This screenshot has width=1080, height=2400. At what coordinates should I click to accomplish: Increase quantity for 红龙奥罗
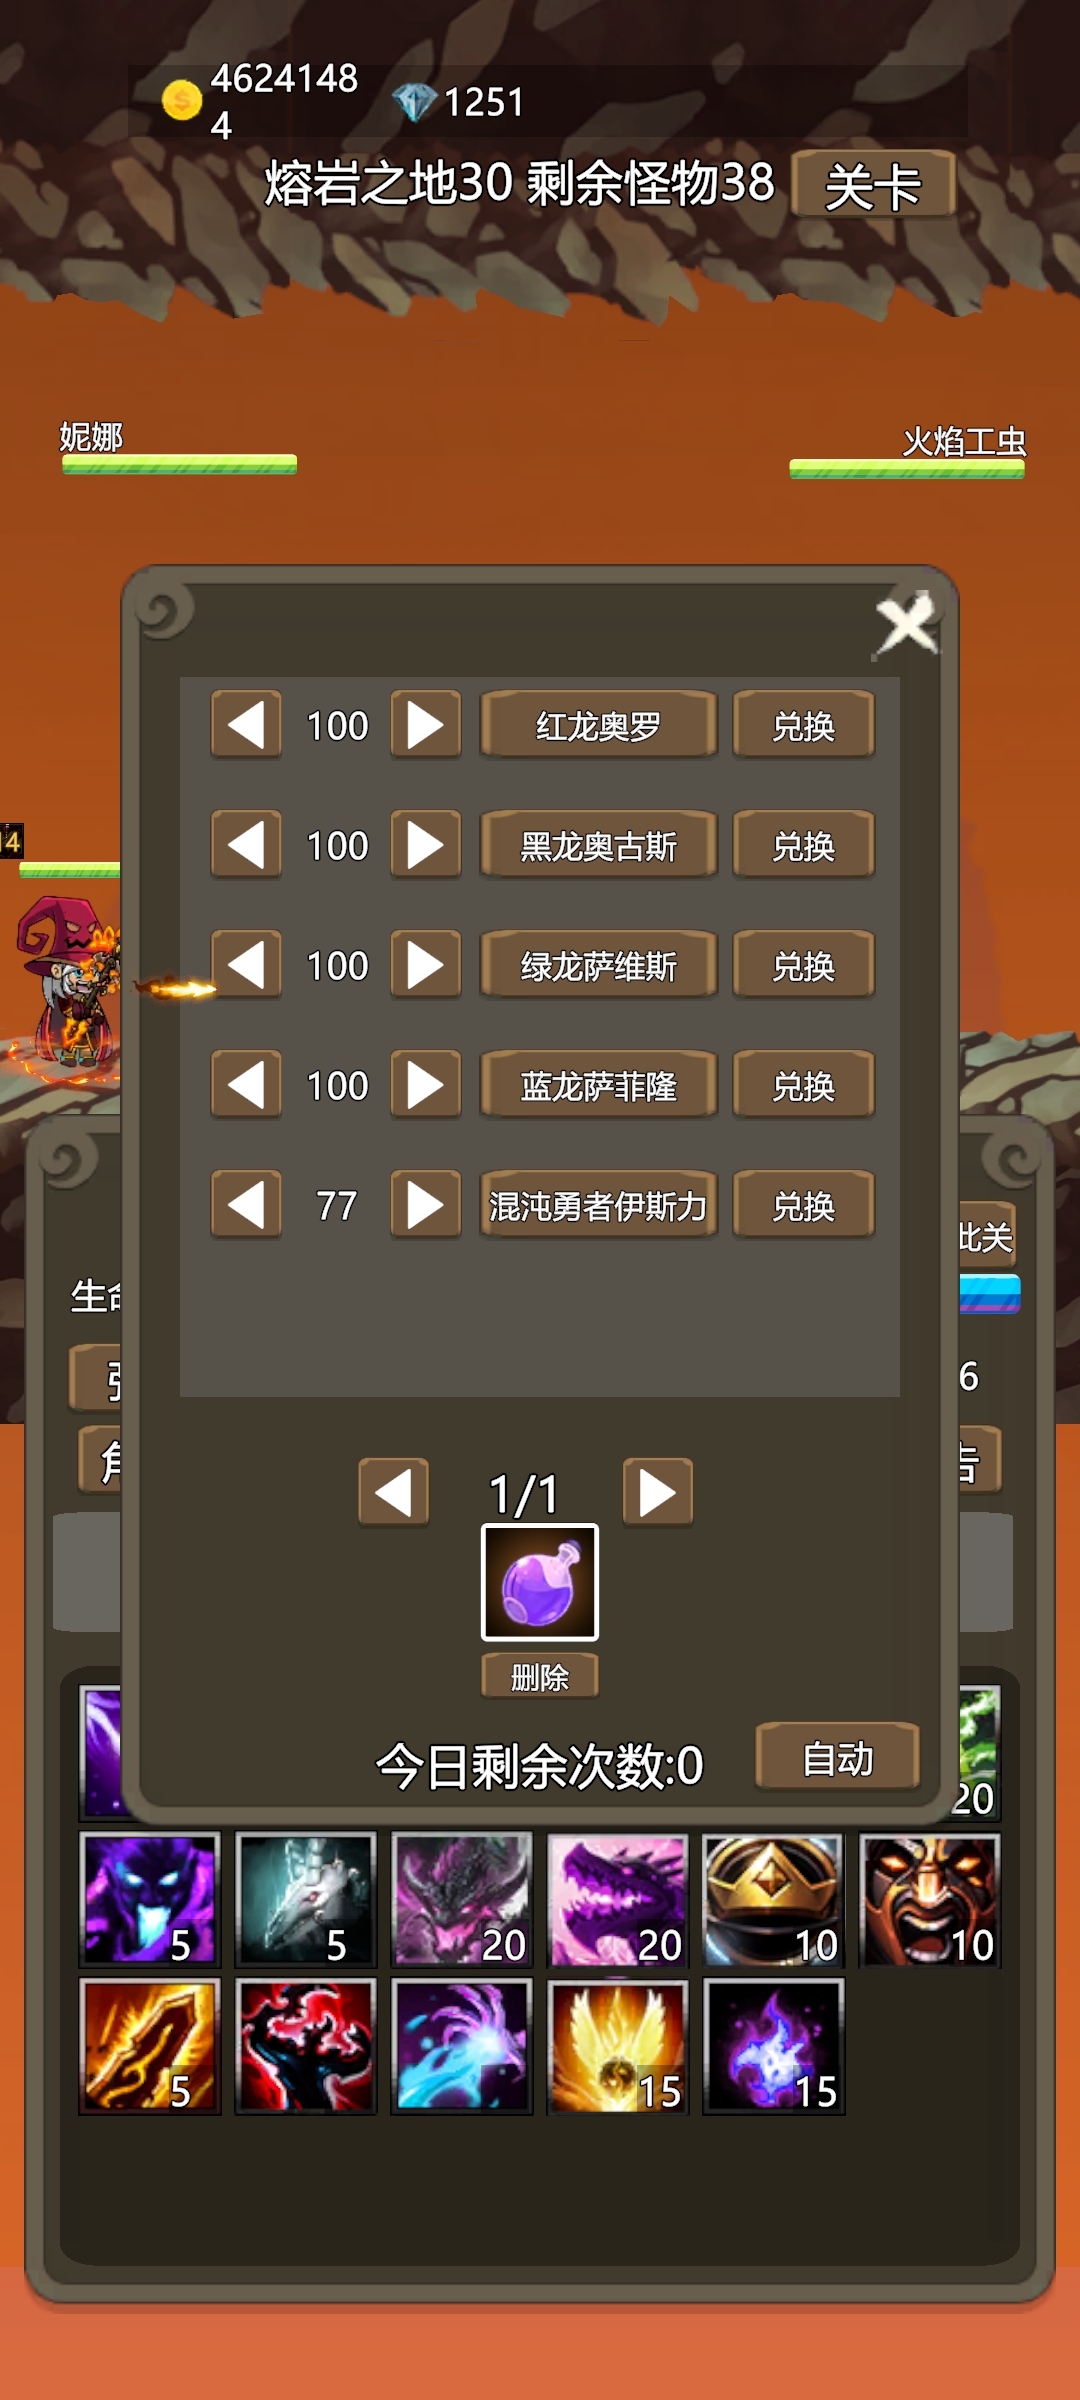pos(426,724)
